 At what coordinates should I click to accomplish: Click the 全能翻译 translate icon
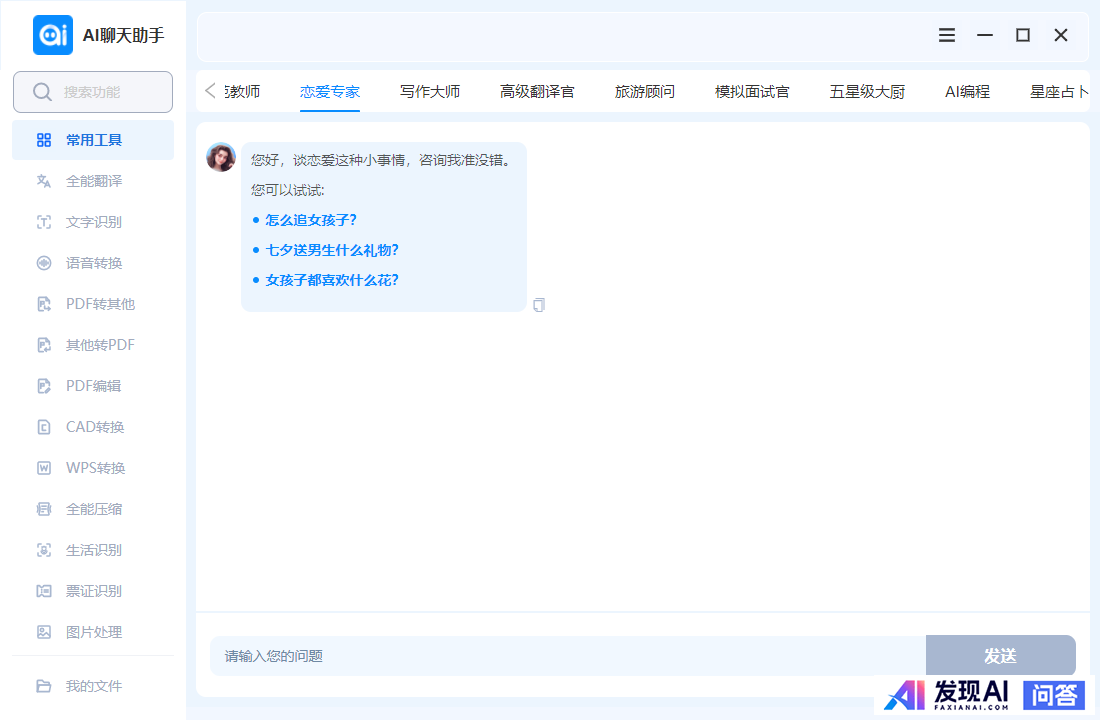point(43,181)
